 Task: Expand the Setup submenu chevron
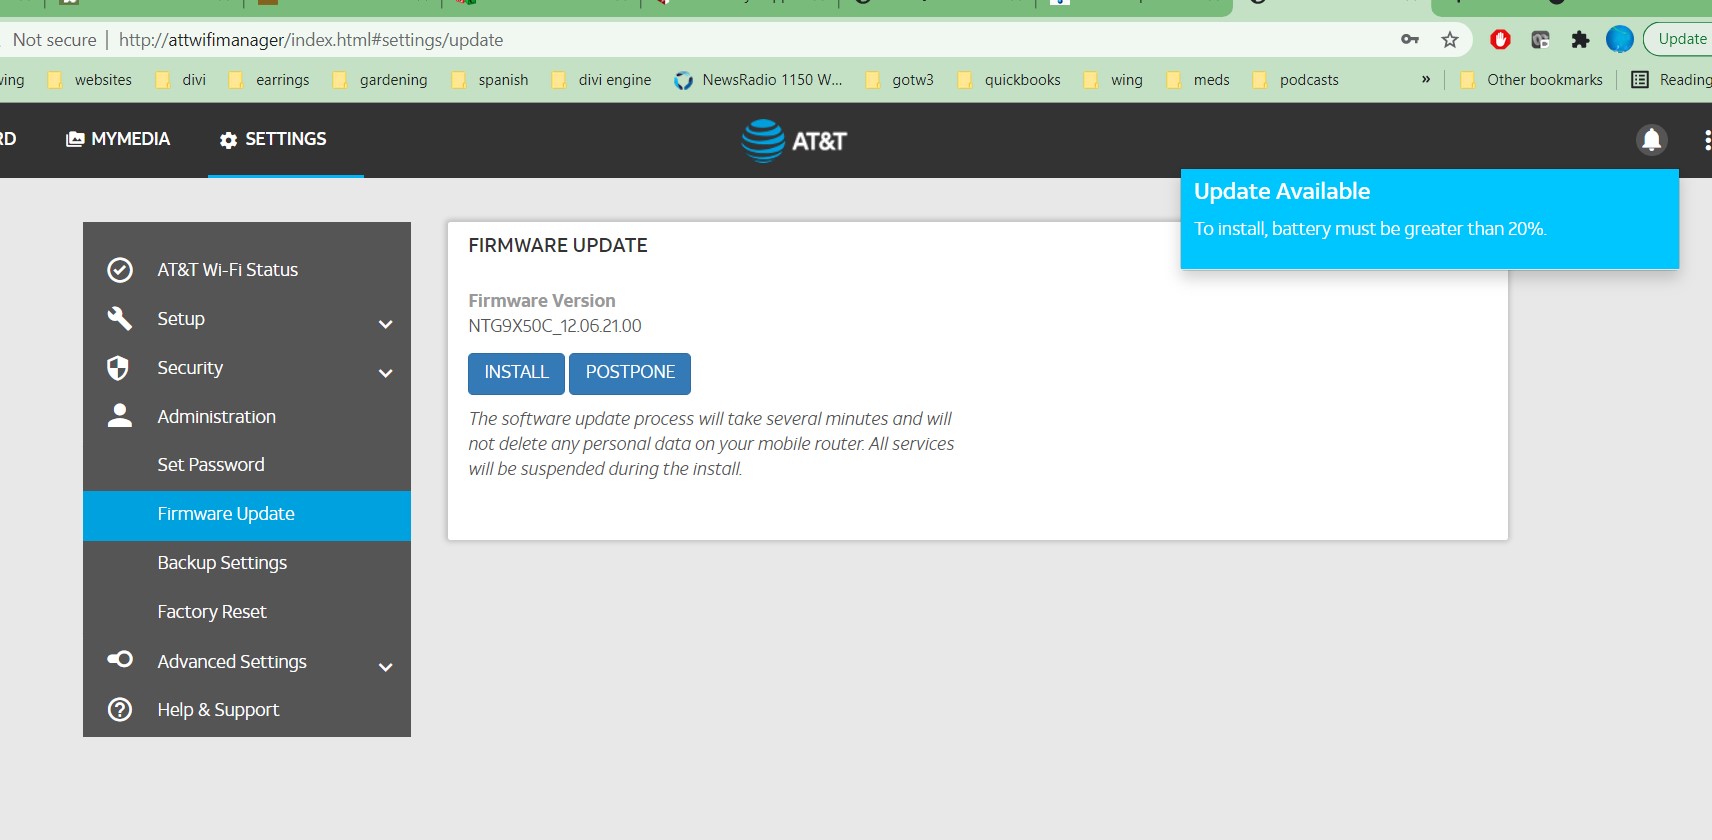385,324
